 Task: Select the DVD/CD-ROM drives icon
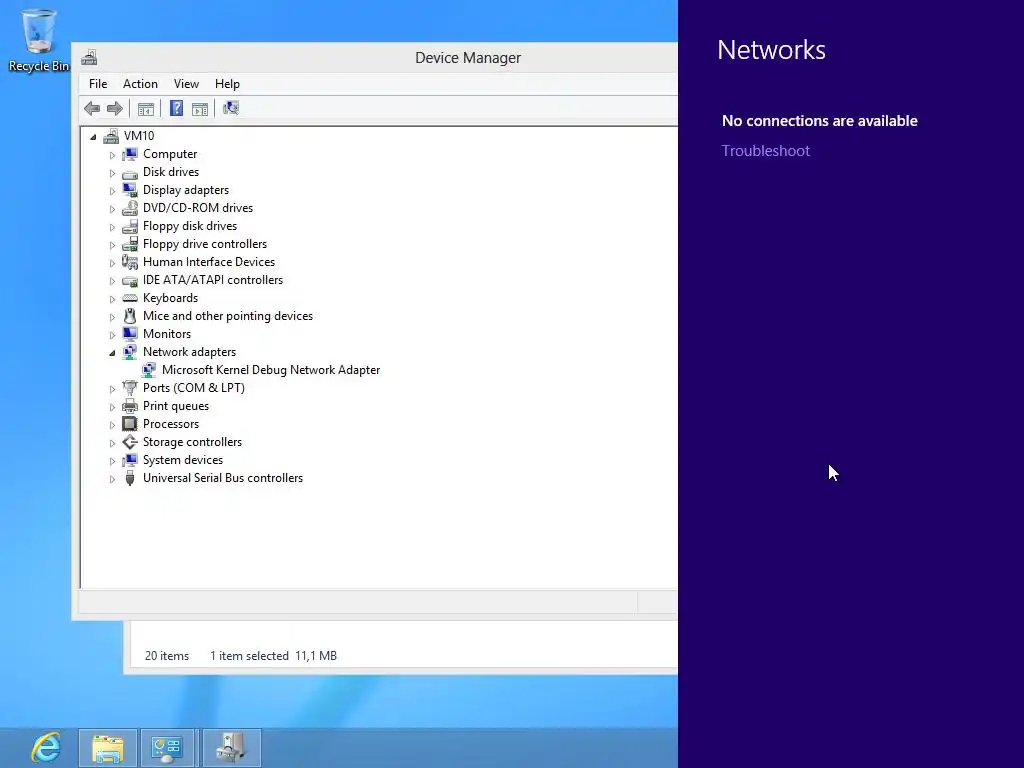130,208
